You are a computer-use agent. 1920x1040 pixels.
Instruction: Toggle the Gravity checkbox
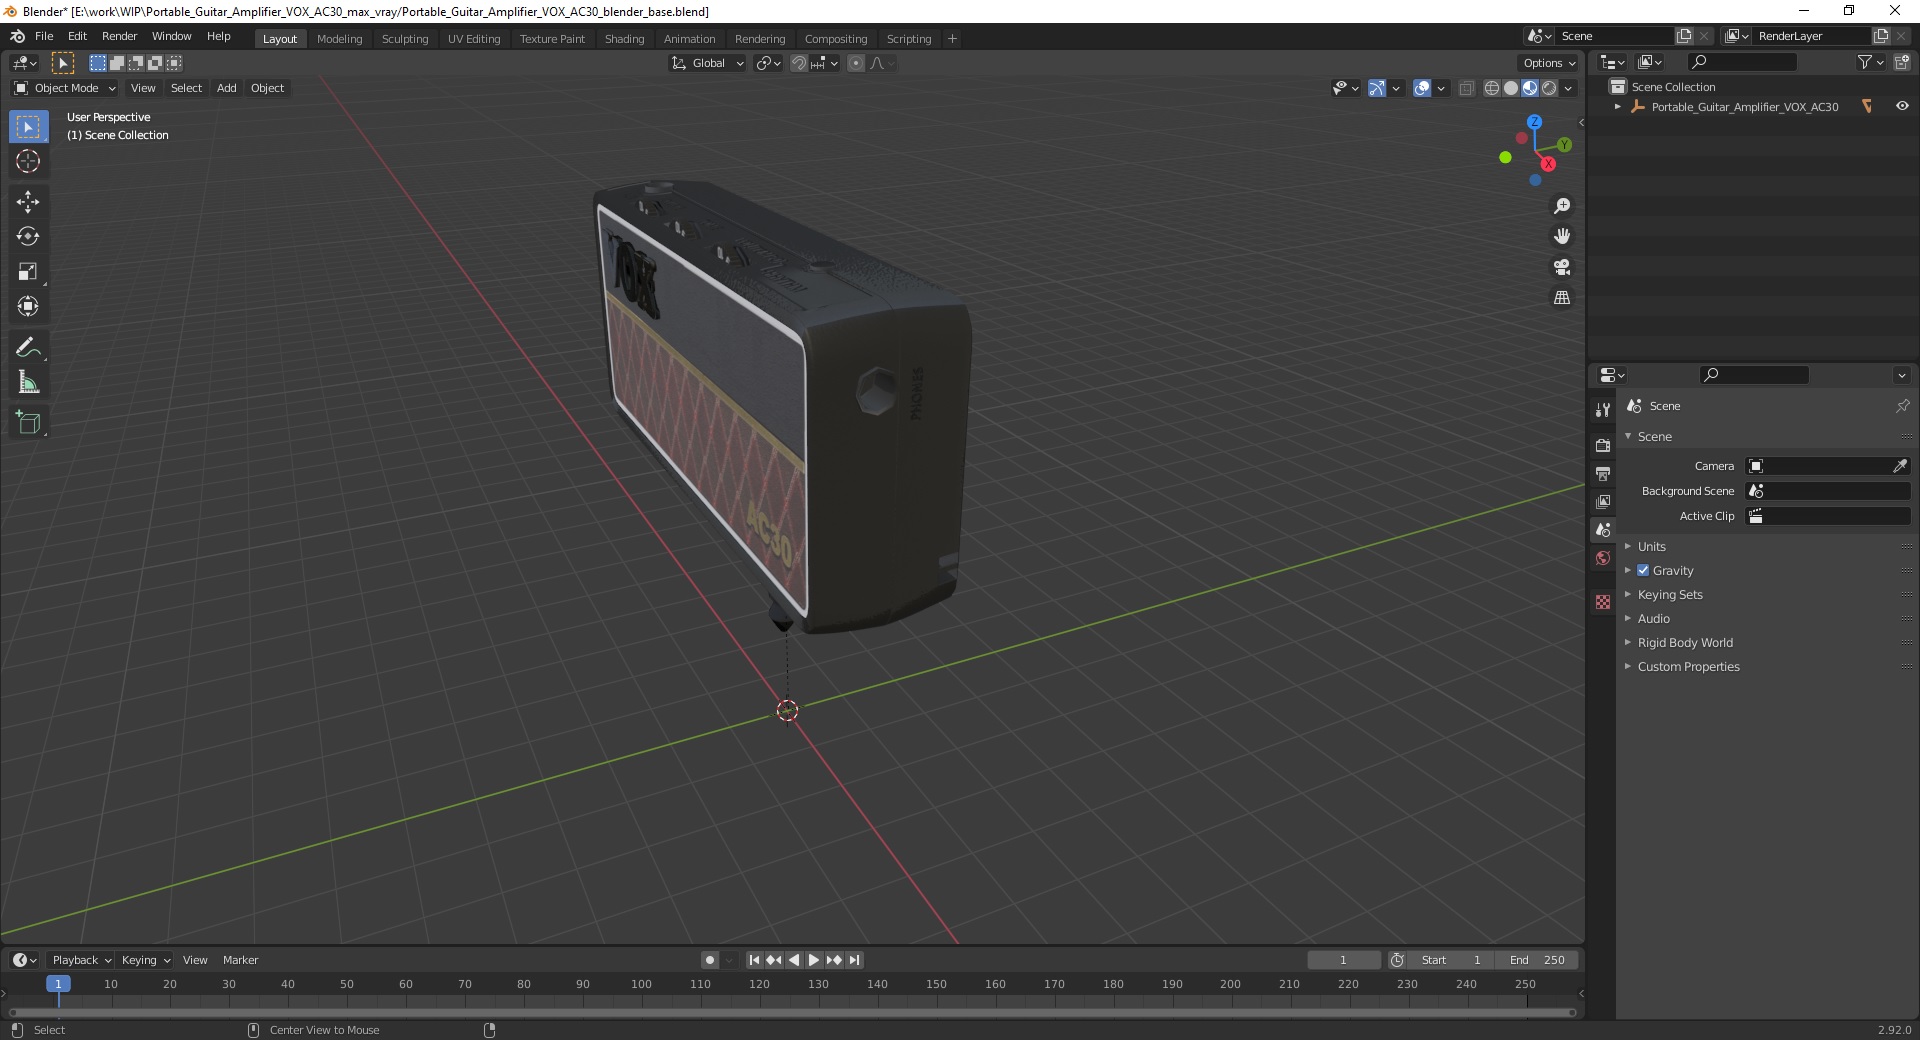(x=1643, y=570)
